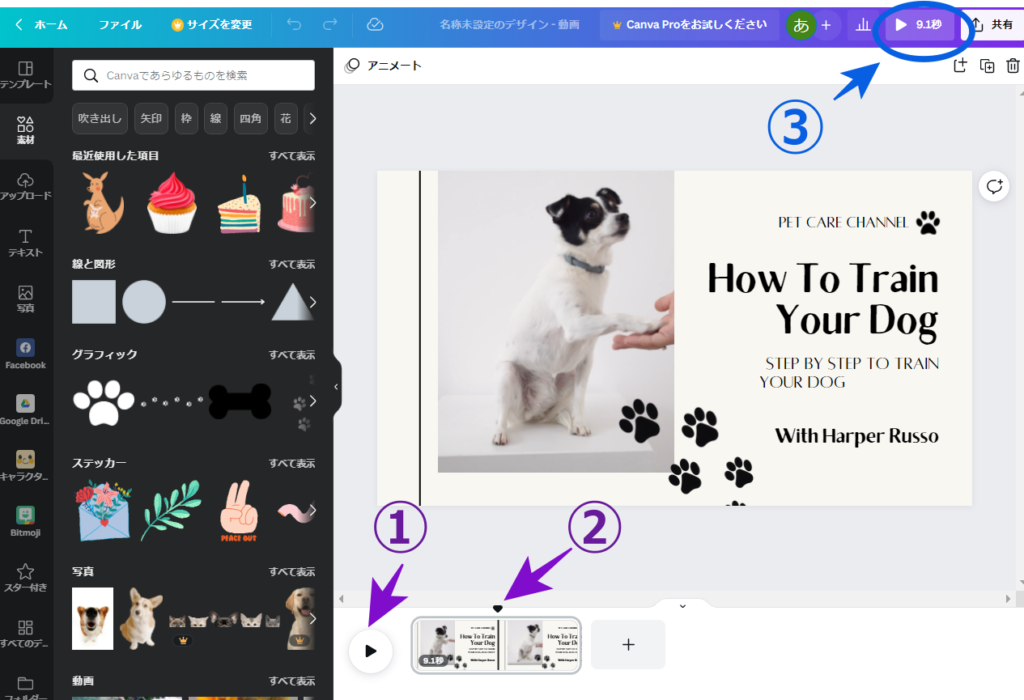Screen dimensions: 1024x700
Task: Open the すべてのデザイン (All designs) sidebar tab
Action: click(x=25, y=633)
